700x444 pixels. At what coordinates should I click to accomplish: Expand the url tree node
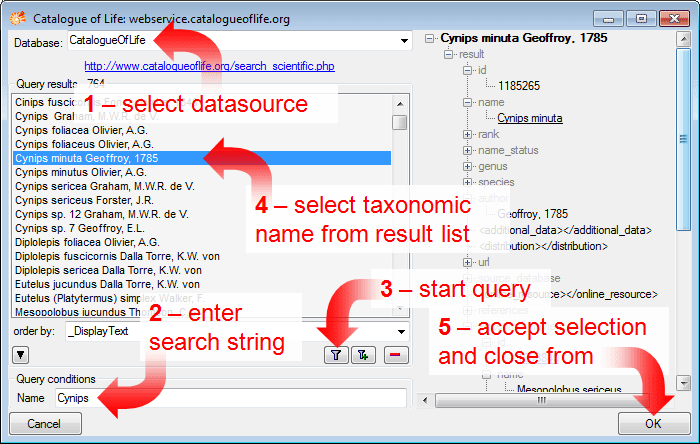point(468,262)
